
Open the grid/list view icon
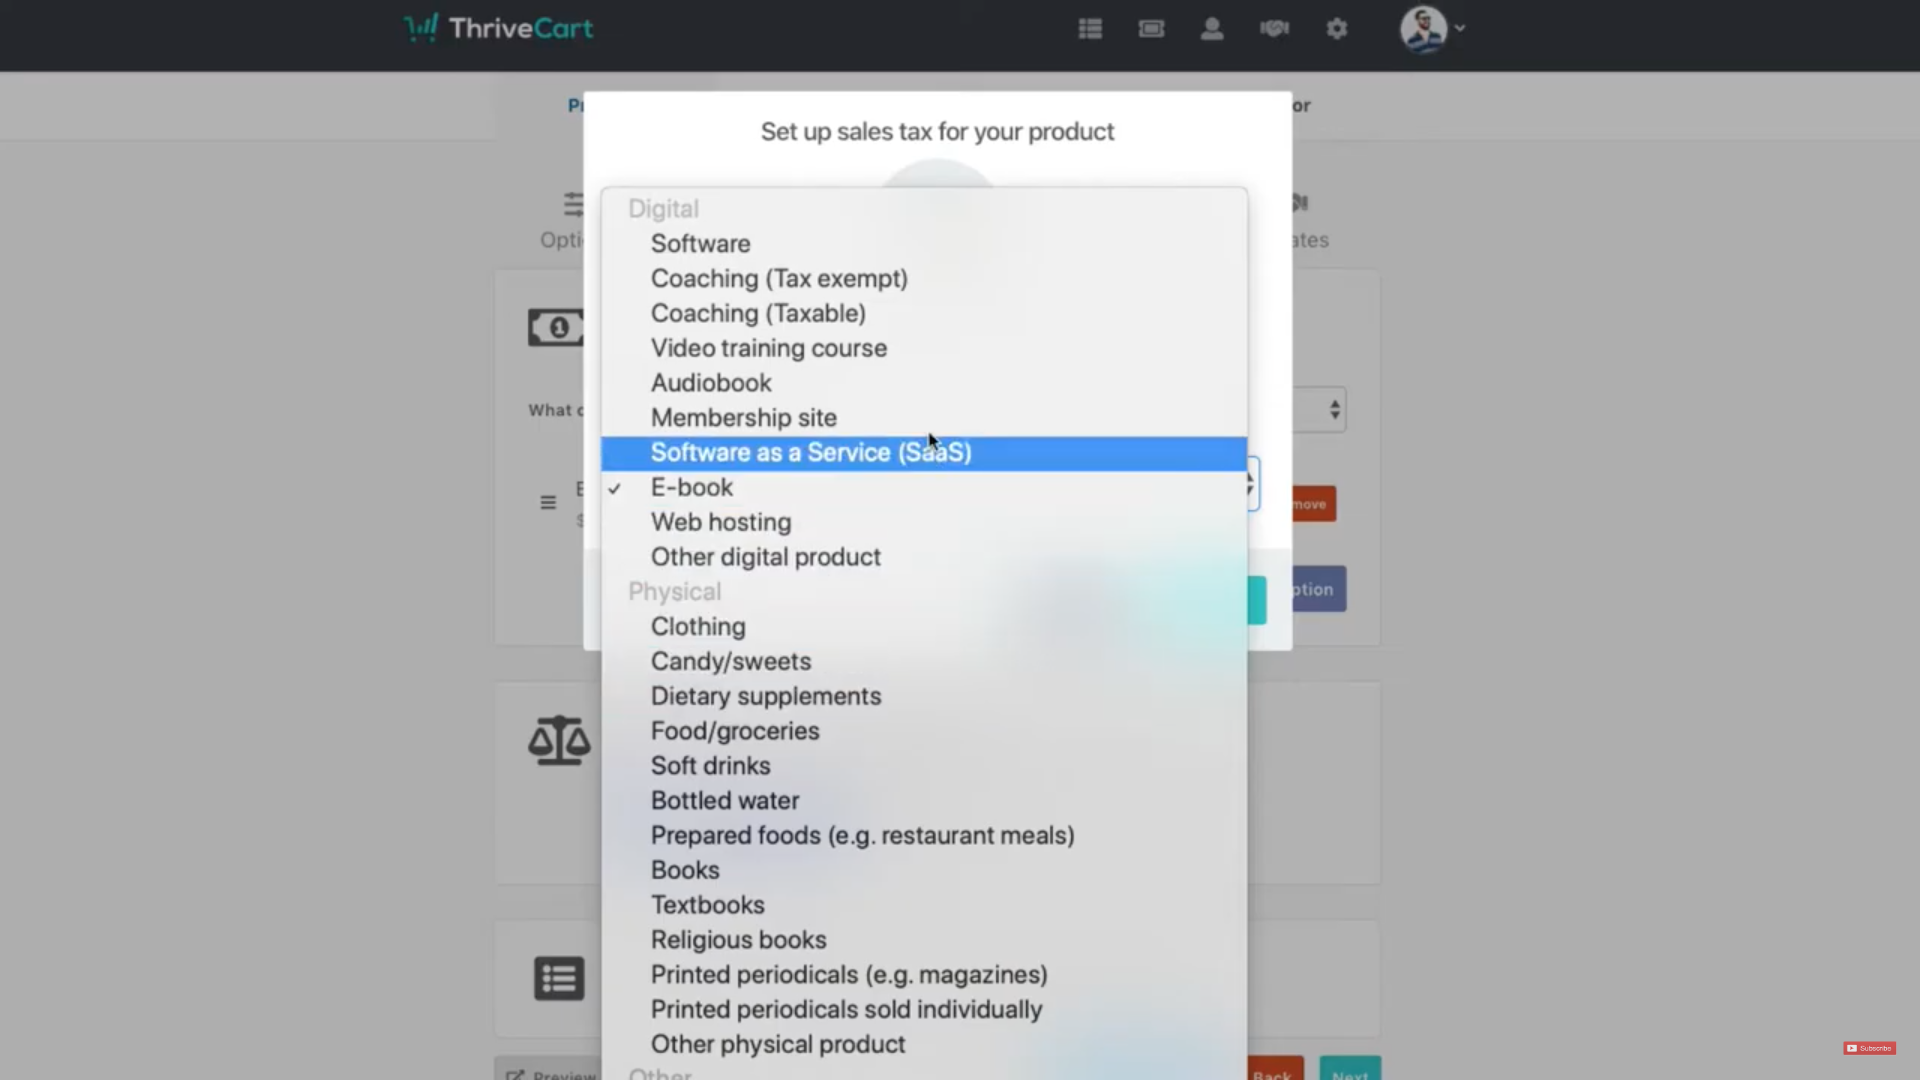[x=1089, y=28]
